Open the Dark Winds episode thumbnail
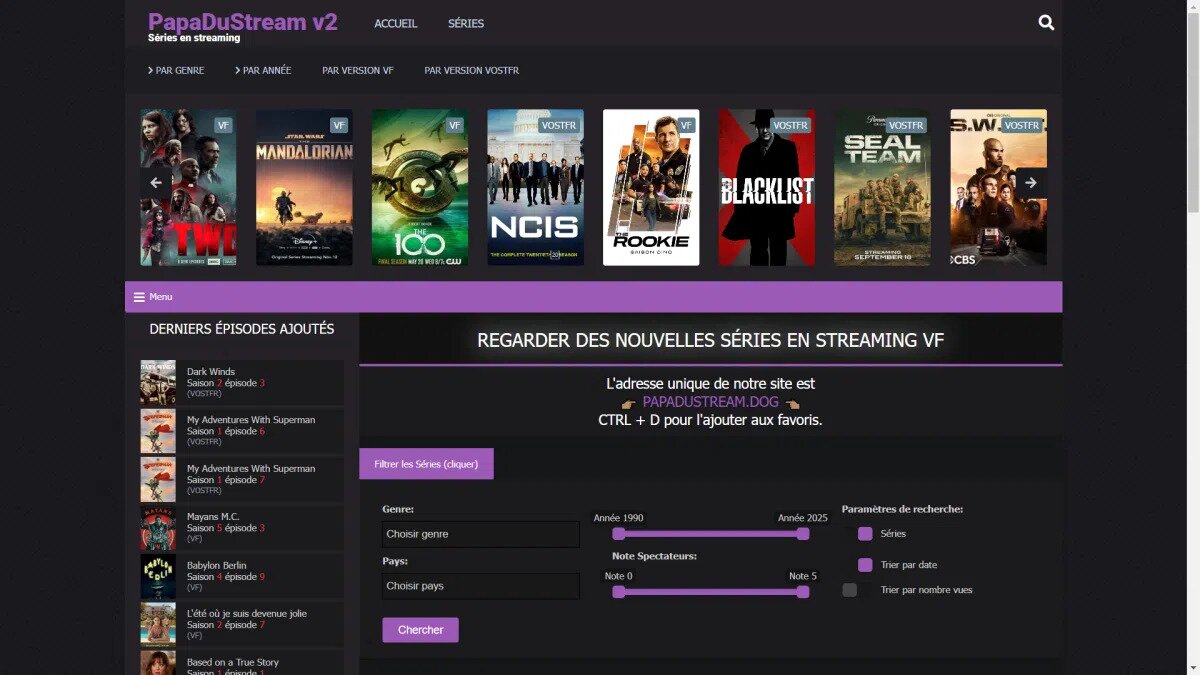 pos(158,383)
